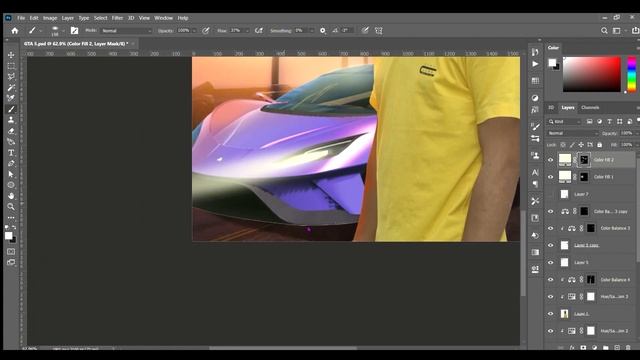Open the layer filter Kind dropdown
The width and height of the screenshot is (640, 360).
(564, 122)
